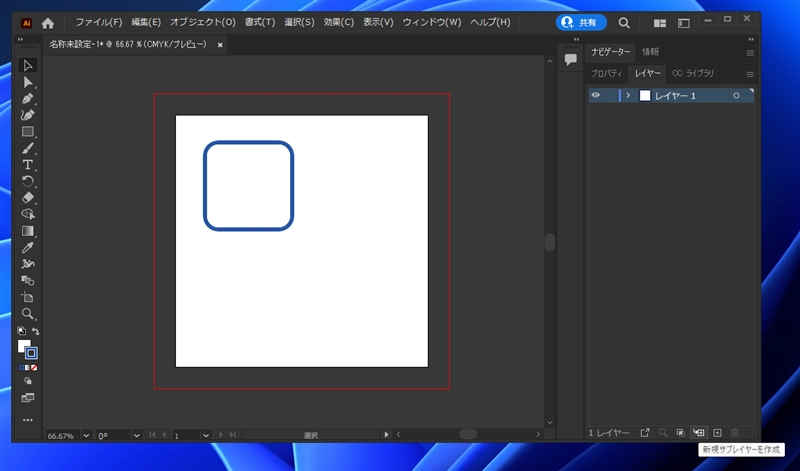Select the Paintbrush tool

click(x=28, y=148)
